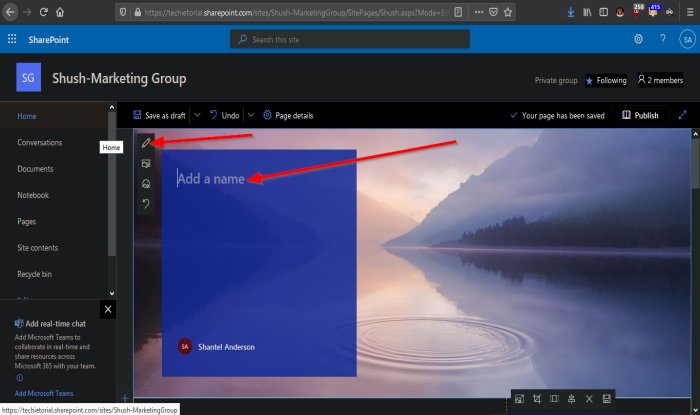The width and height of the screenshot is (700, 415).
Task: Click the crop icon in the bottom image toolbar
Action: (537, 398)
